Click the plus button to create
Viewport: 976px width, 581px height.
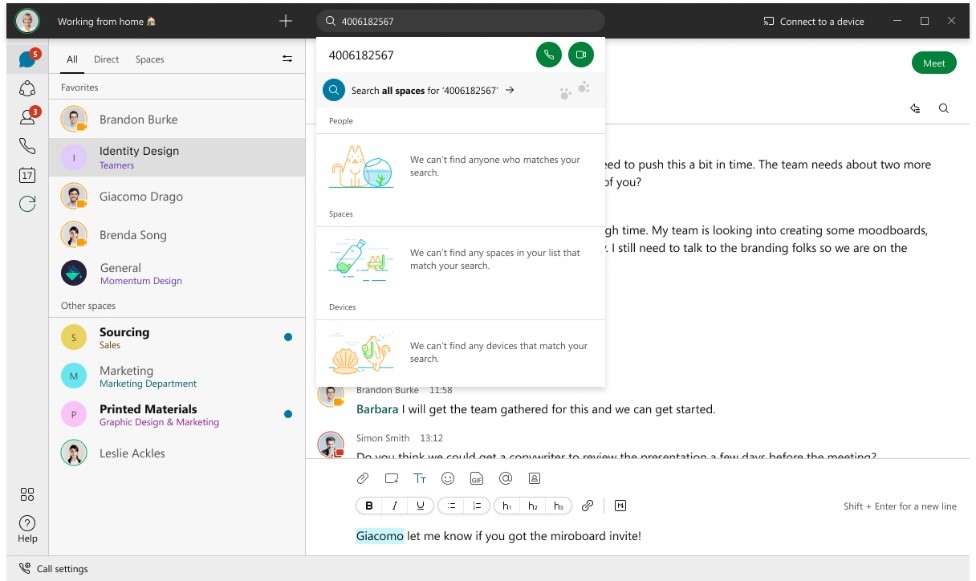click(285, 21)
